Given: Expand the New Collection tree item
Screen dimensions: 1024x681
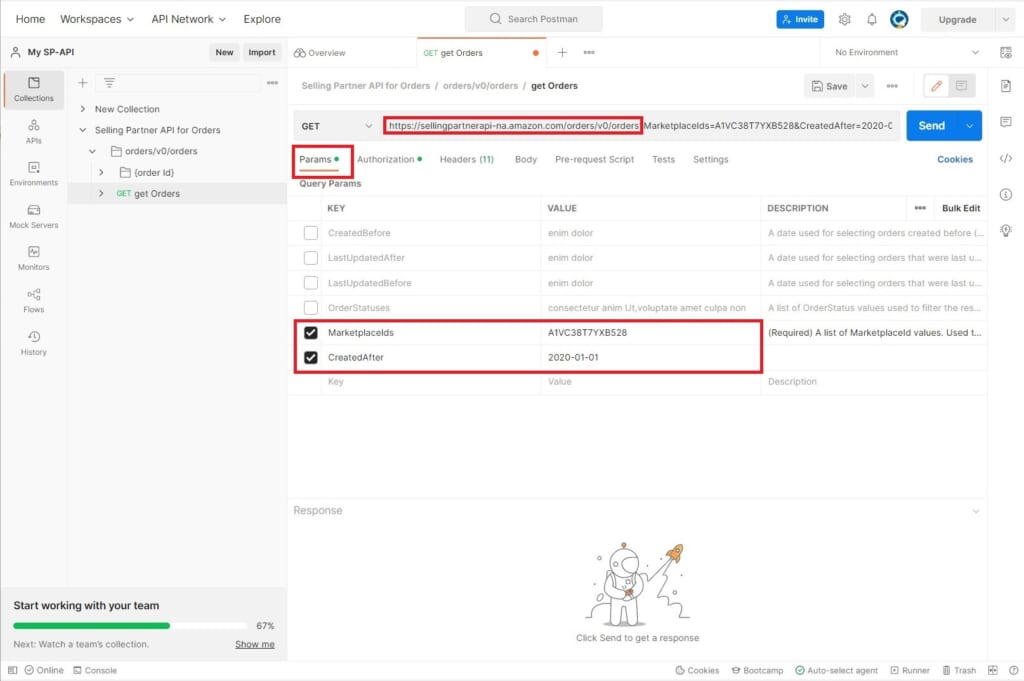Looking at the screenshot, I should click(83, 109).
